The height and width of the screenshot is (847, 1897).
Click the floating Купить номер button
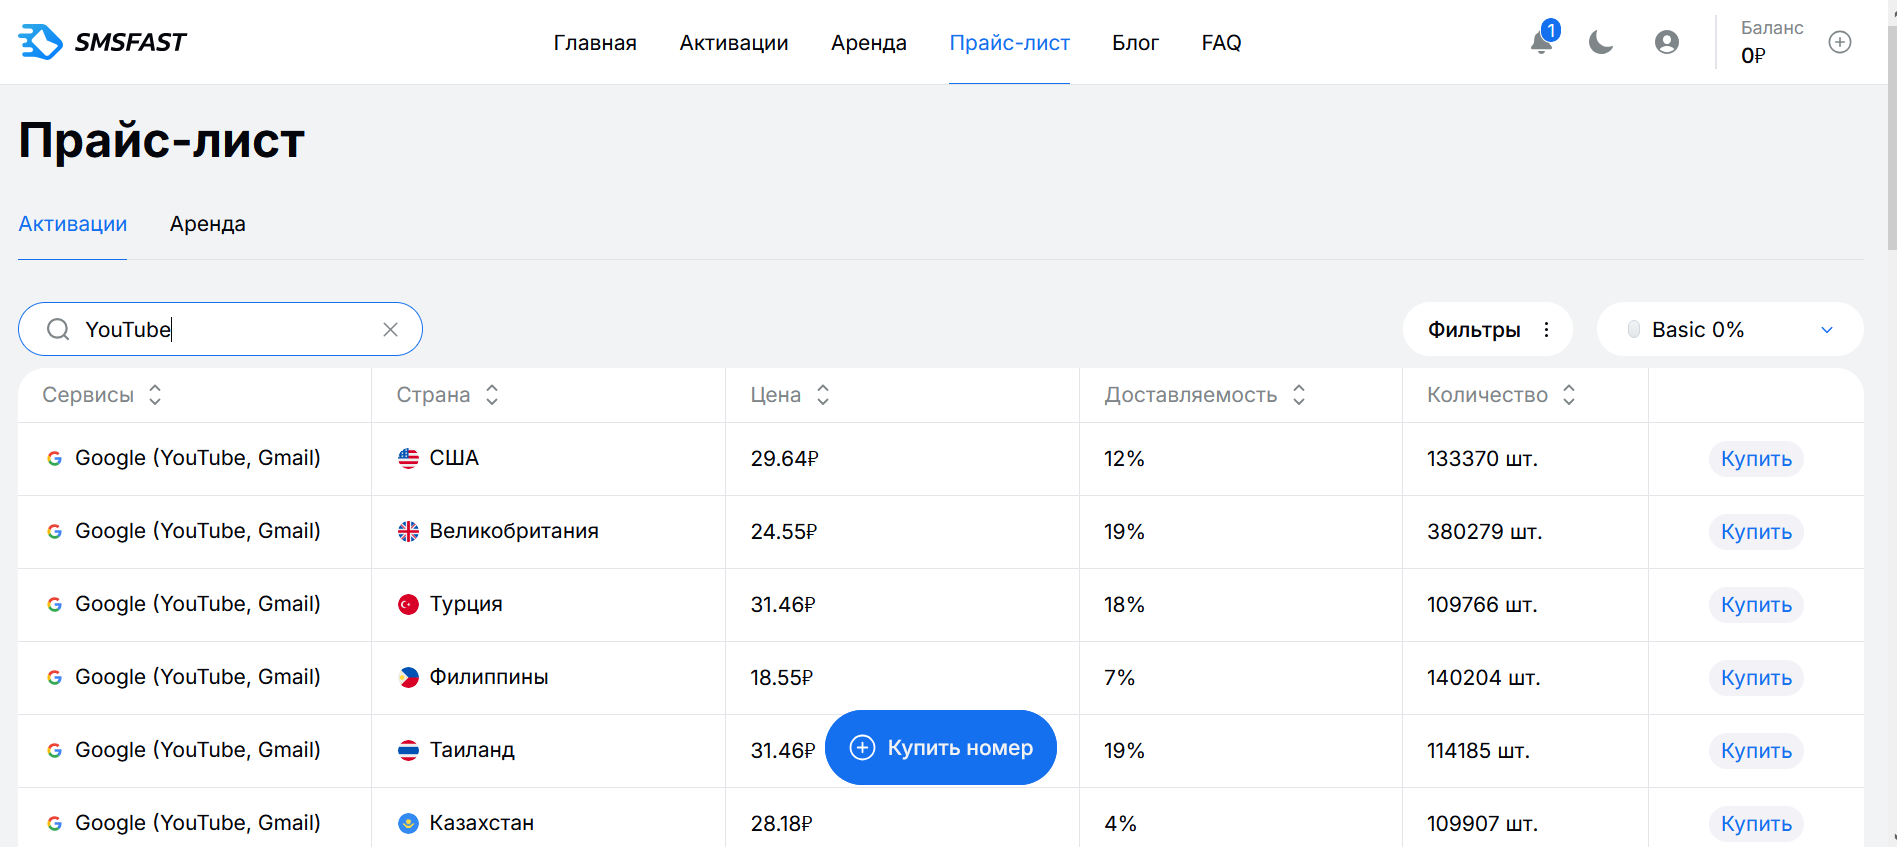(x=941, y=748)
